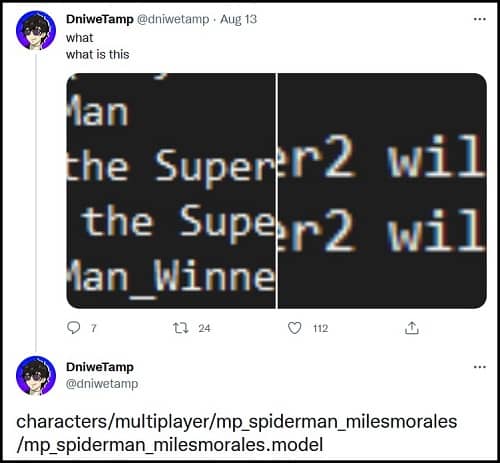Image resolution: width=500 pixels, height=463 pixels.
Task: View the 7 replies count
Action: [94, 329]
